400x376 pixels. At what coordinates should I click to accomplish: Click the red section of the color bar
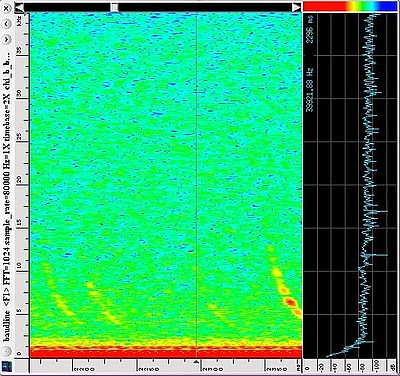[325, 6]
